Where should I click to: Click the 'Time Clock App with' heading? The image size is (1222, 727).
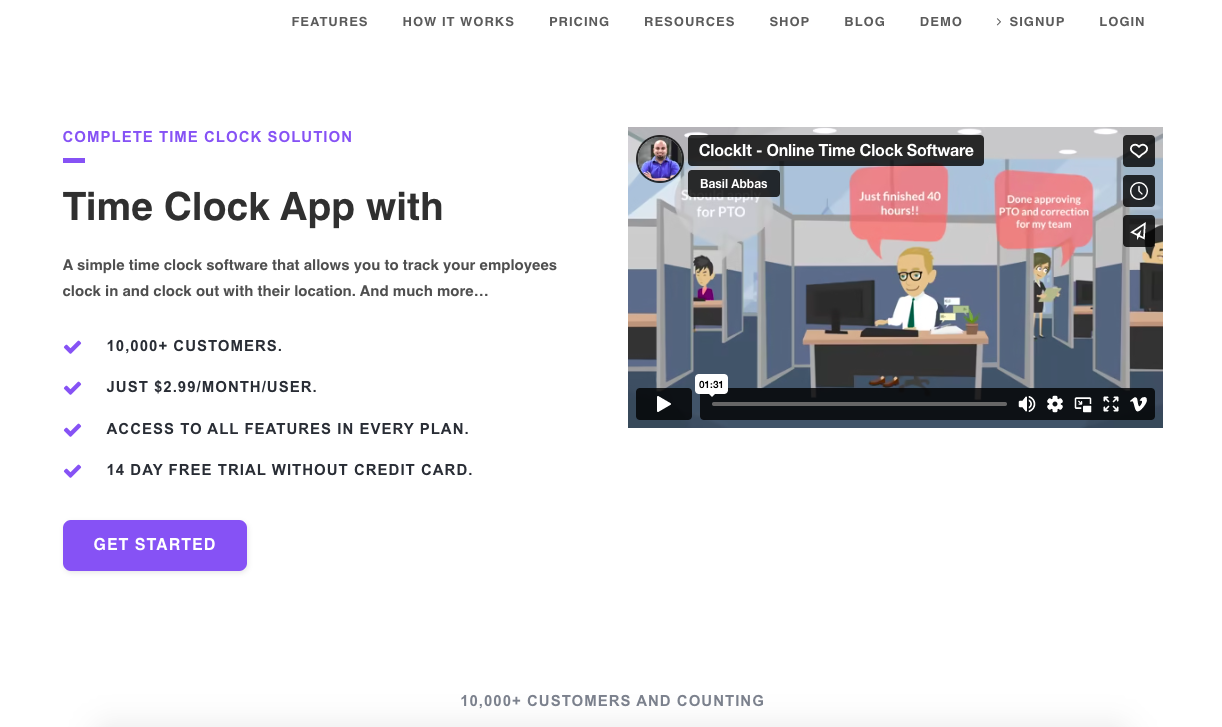pos(253,207)
